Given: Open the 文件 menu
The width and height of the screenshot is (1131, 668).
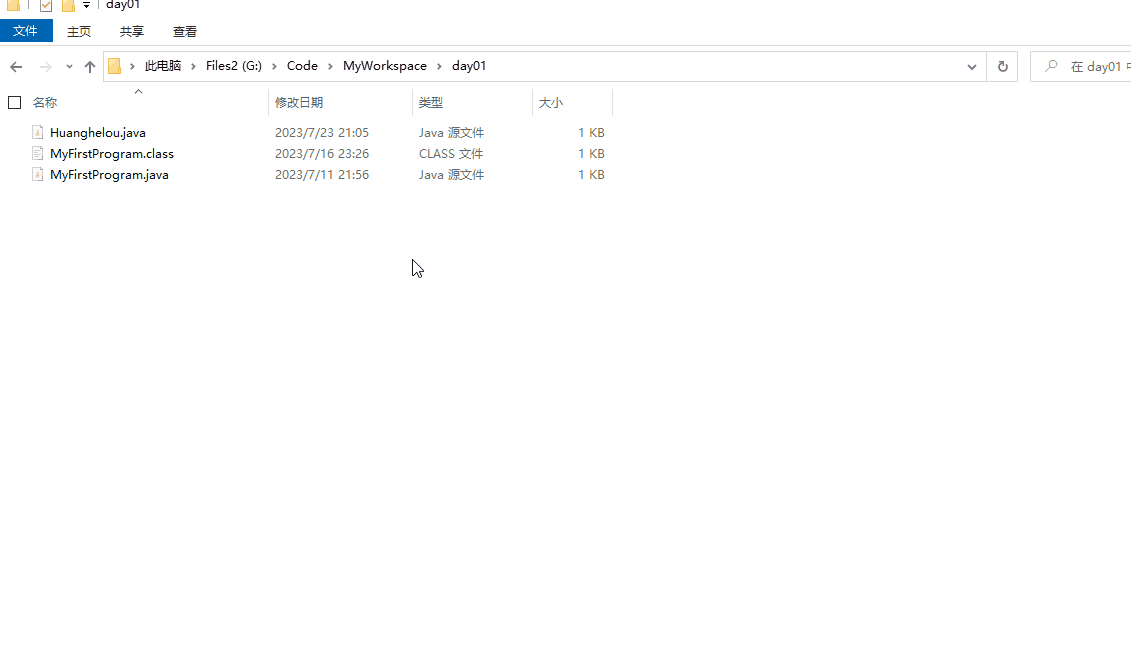Looking at the screenshot, I should pyautogui.click(x=26, y=32).
